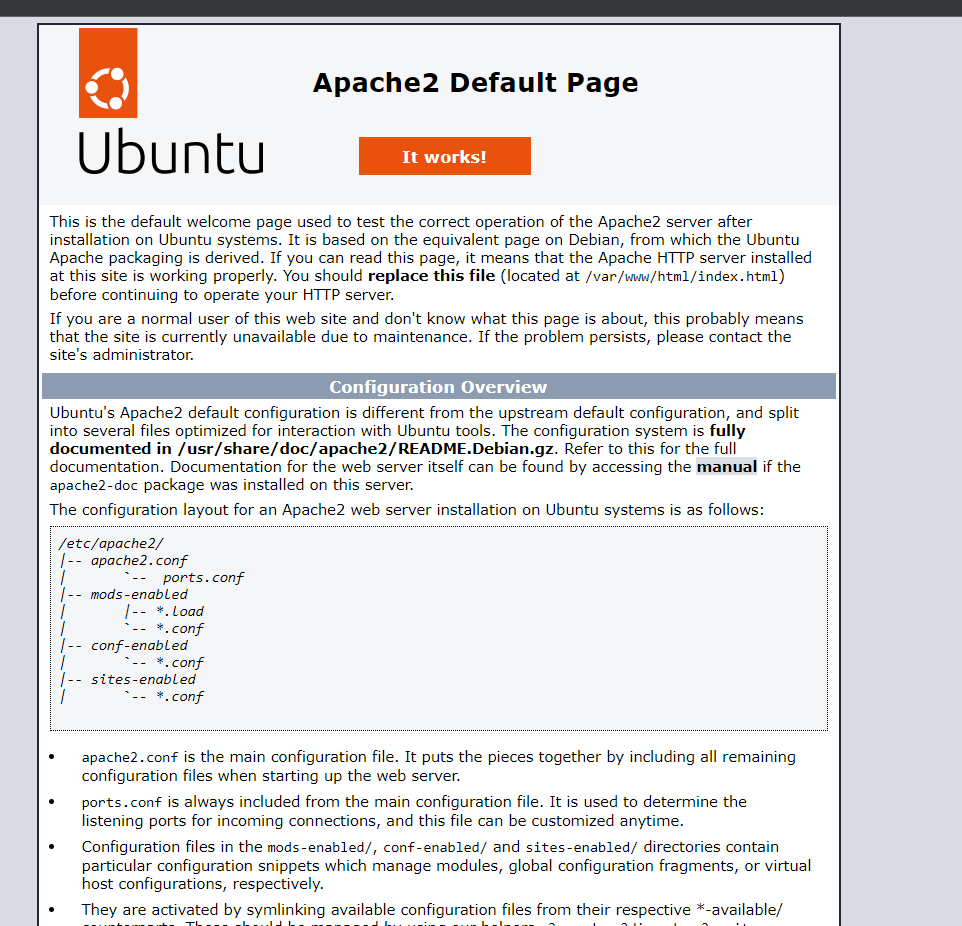The width and height of the screenshot is (962, 926).
Task: Click the 'fully' bold word in overview
Action: [728, 431]
